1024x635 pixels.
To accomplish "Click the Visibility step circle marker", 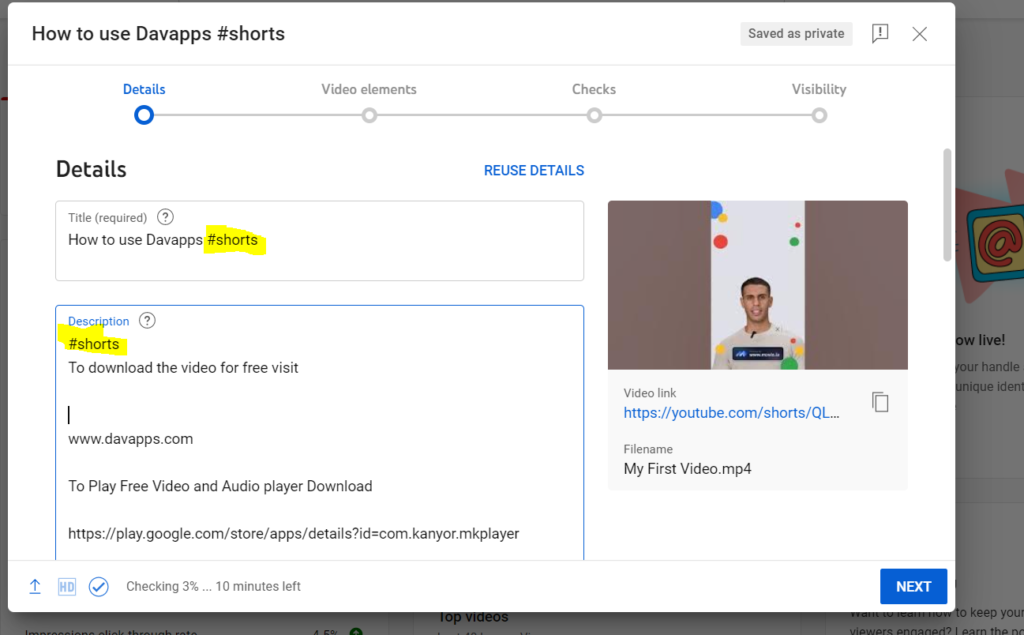I will (x=819, y=116).
